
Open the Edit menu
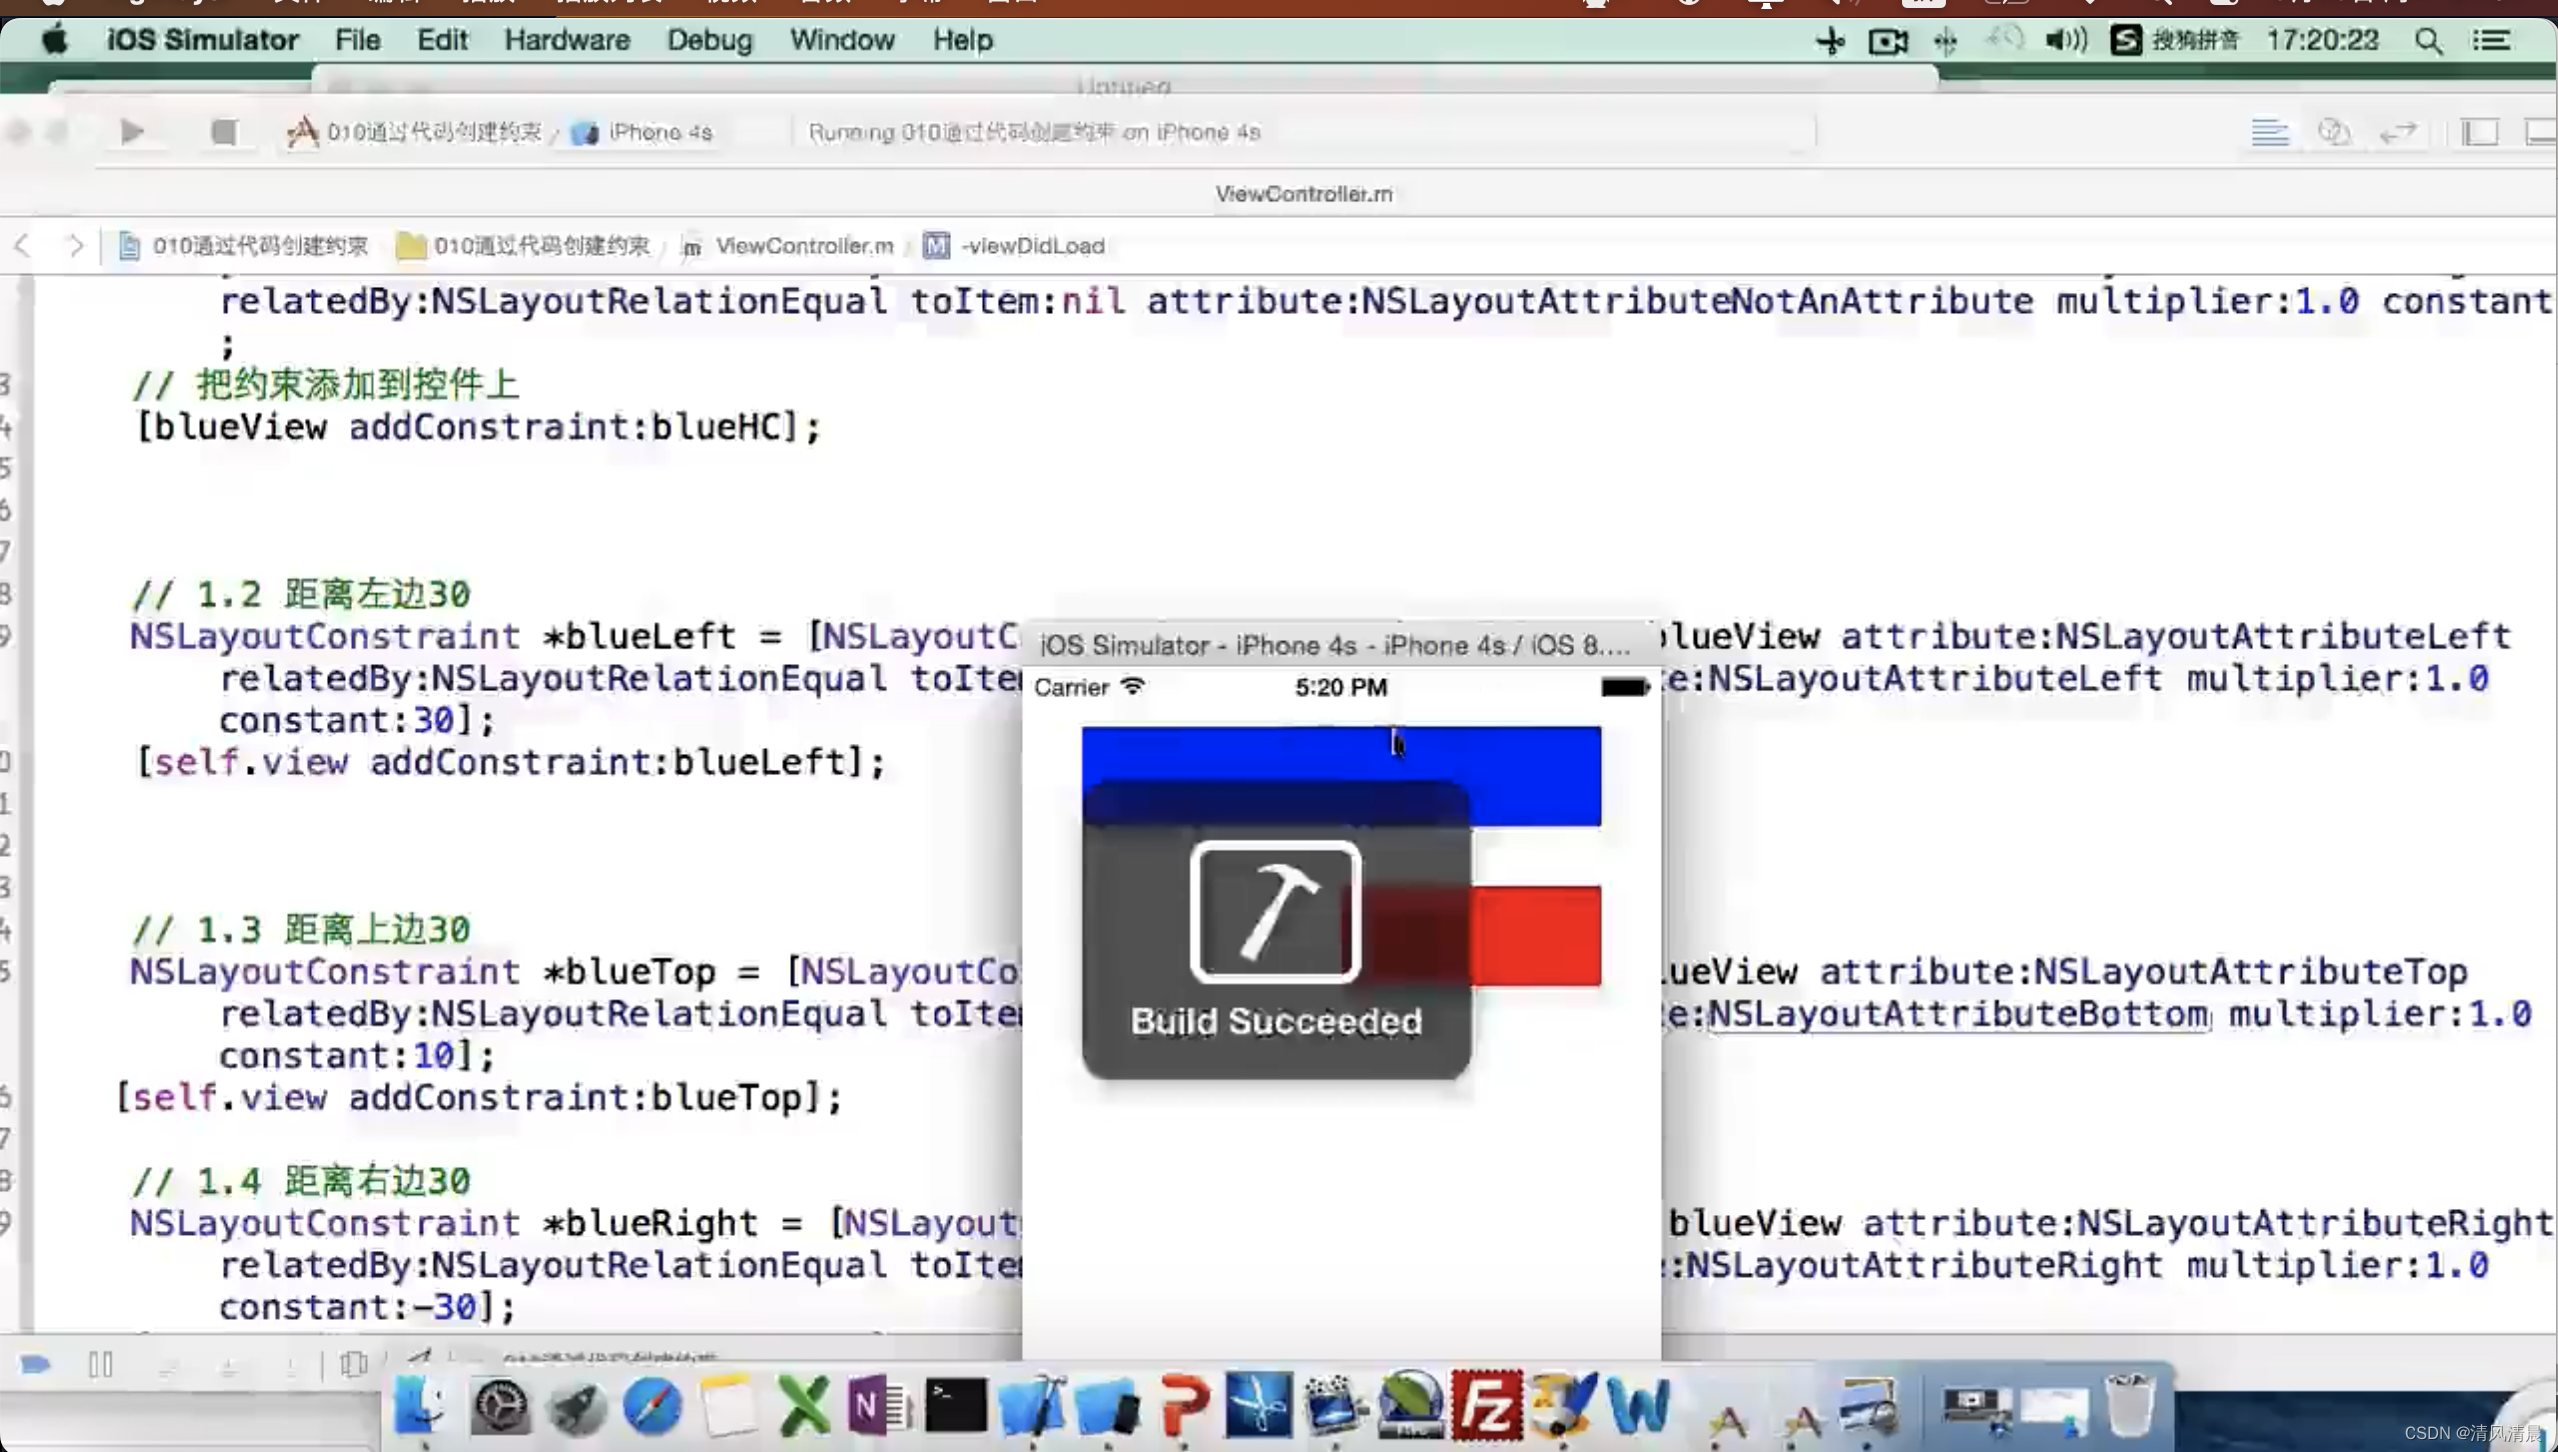442,40
